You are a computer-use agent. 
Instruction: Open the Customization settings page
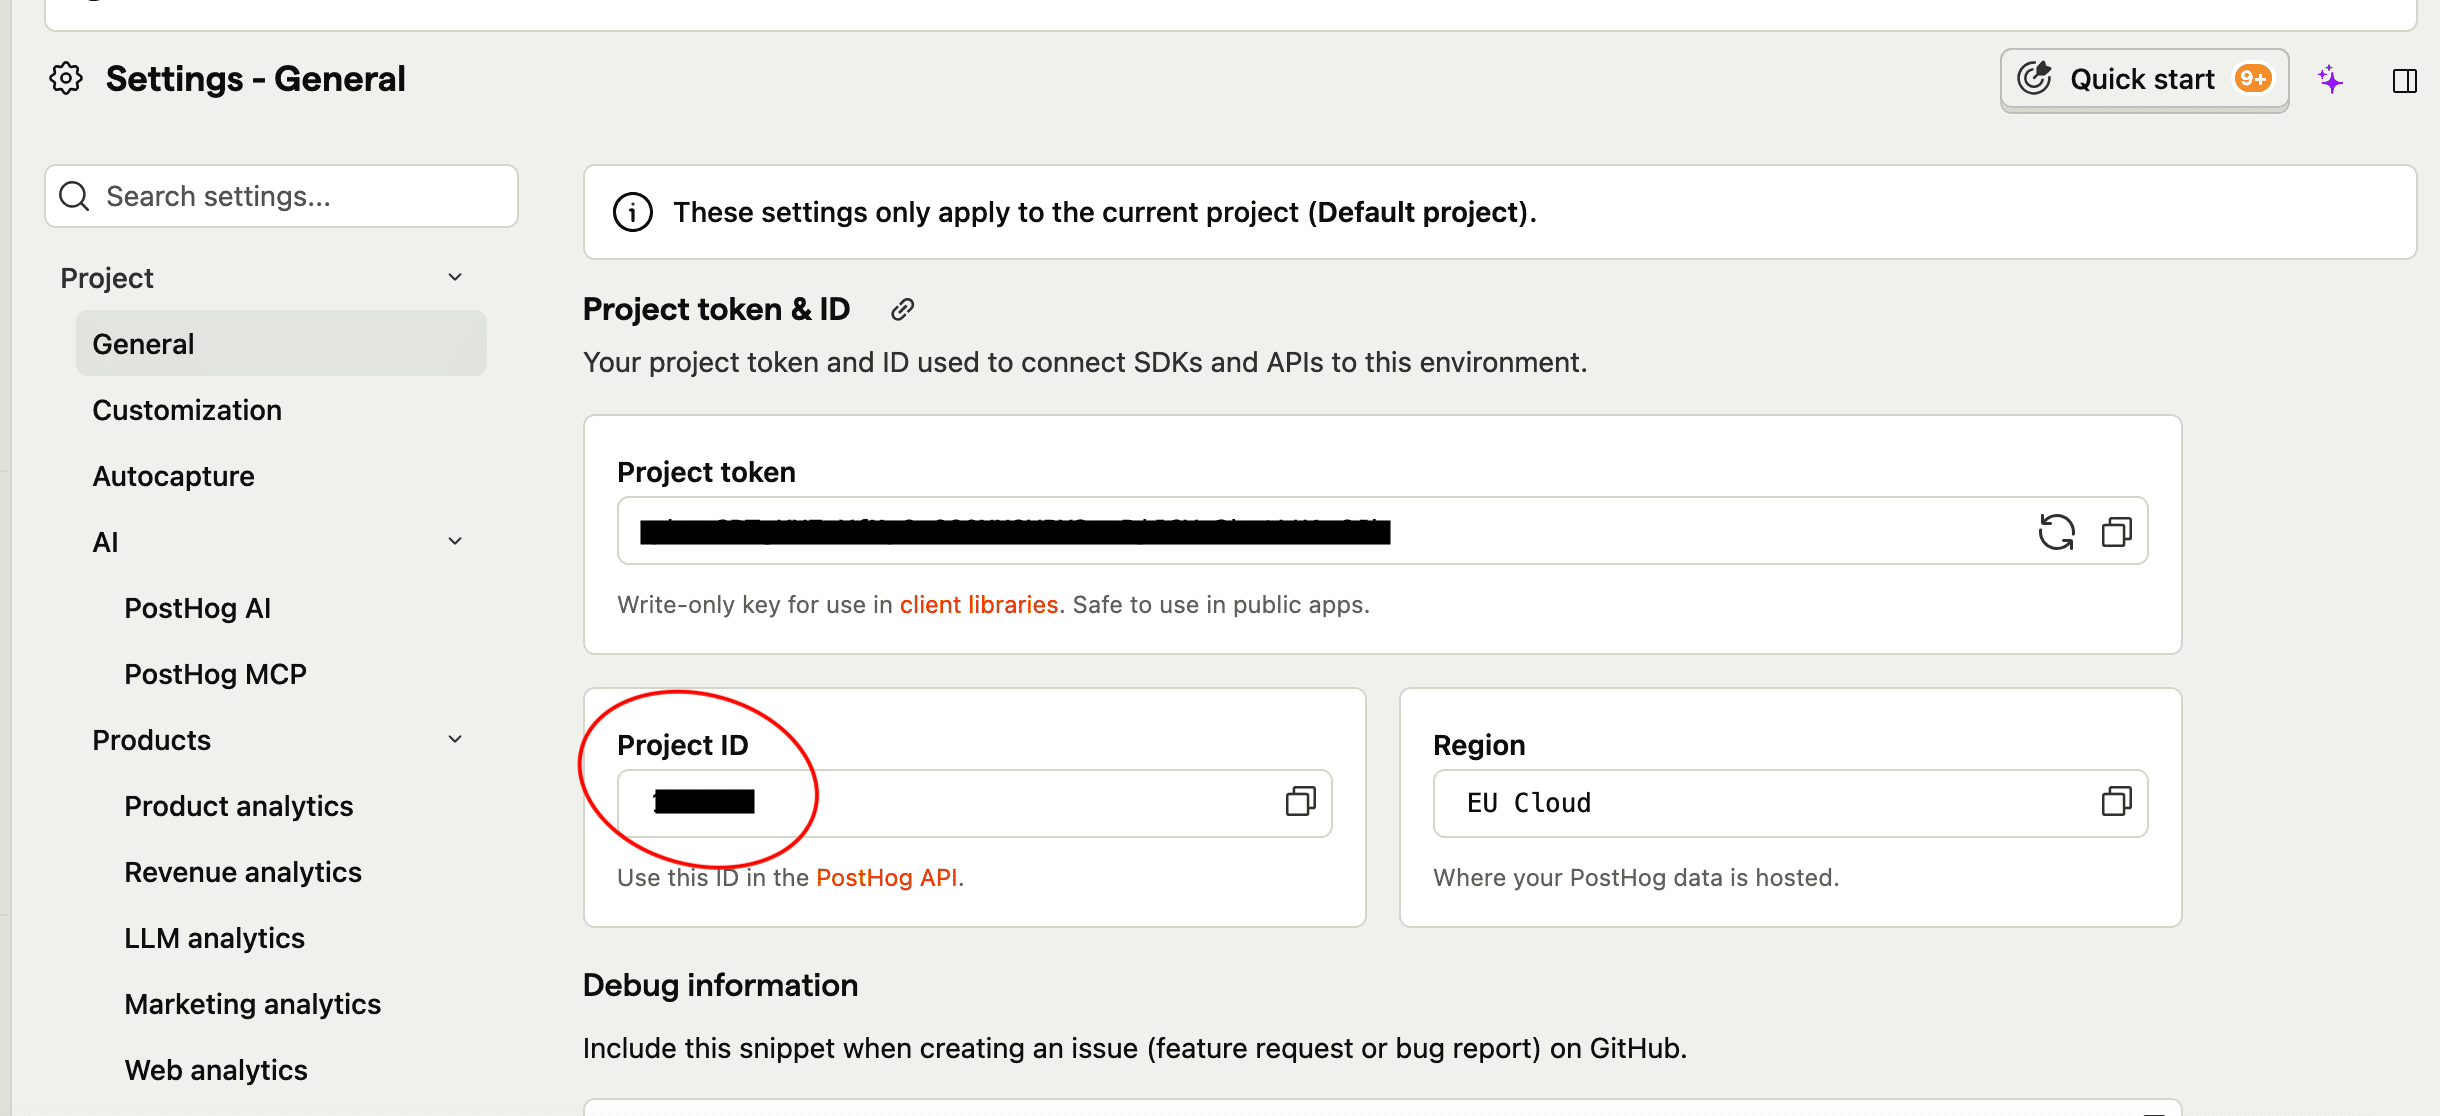click(187, 410)
